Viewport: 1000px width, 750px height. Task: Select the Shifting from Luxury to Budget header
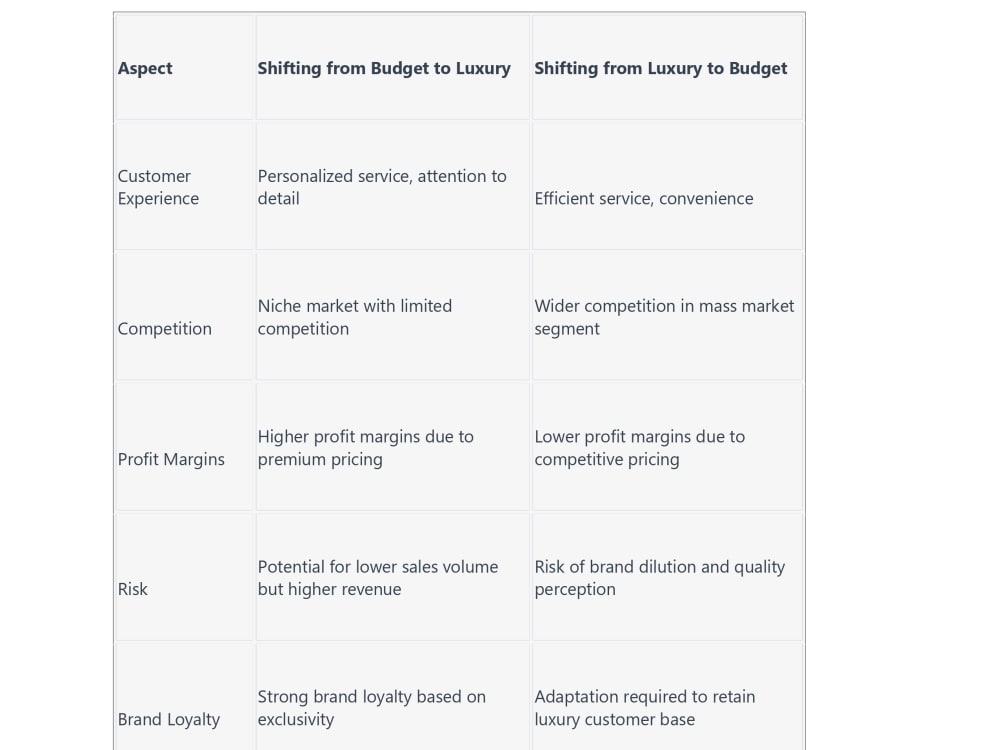point(661,68)
